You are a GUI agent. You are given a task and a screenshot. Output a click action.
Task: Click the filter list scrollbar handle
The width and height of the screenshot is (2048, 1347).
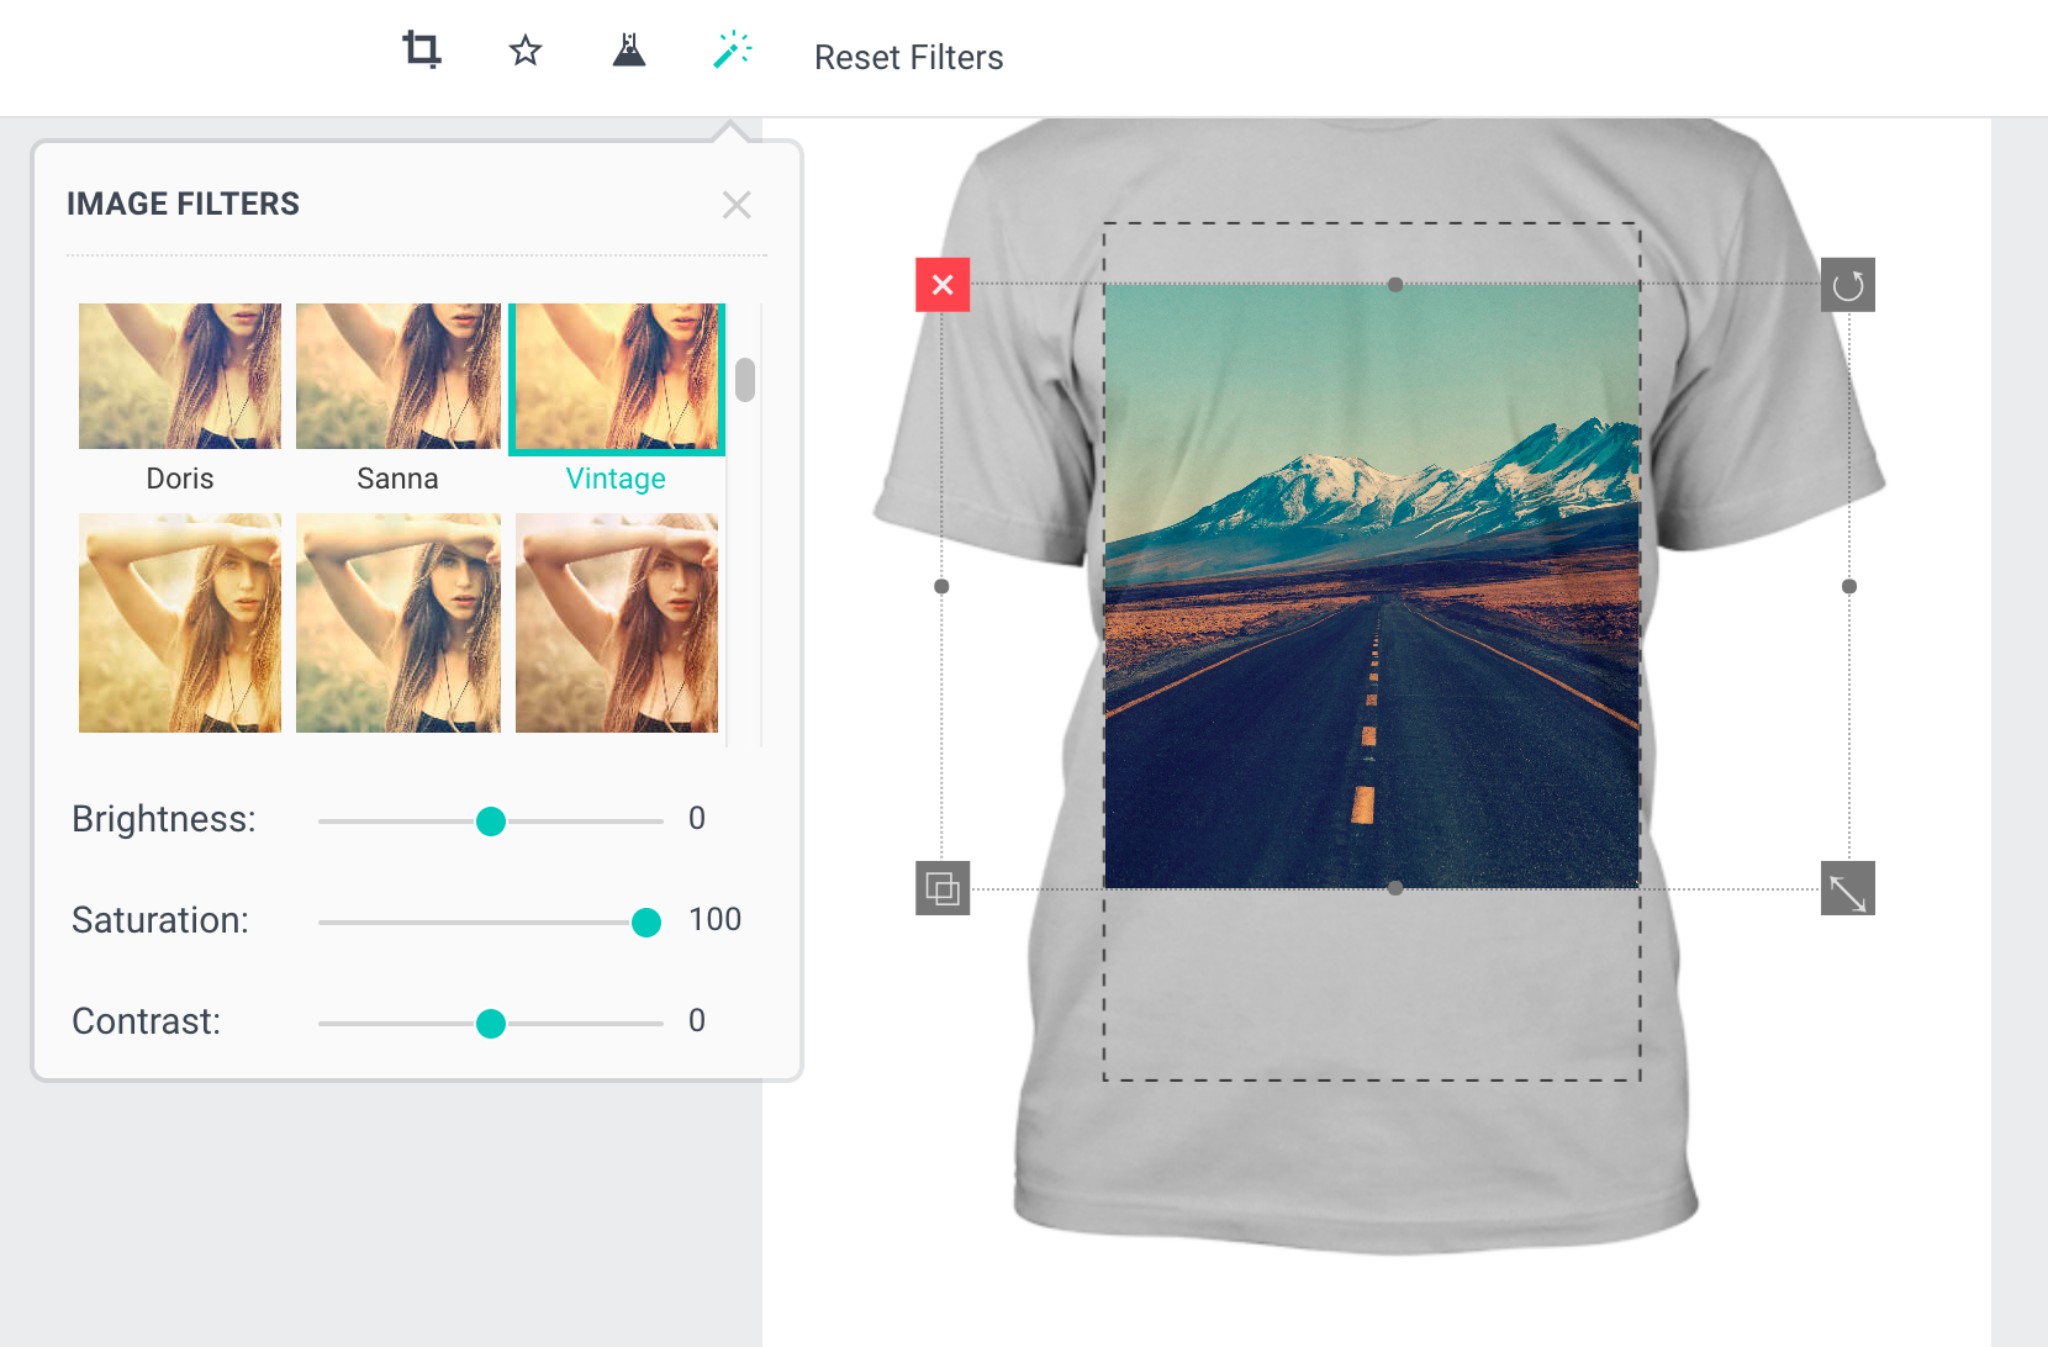pyautogui.click(x=745, y=380)
